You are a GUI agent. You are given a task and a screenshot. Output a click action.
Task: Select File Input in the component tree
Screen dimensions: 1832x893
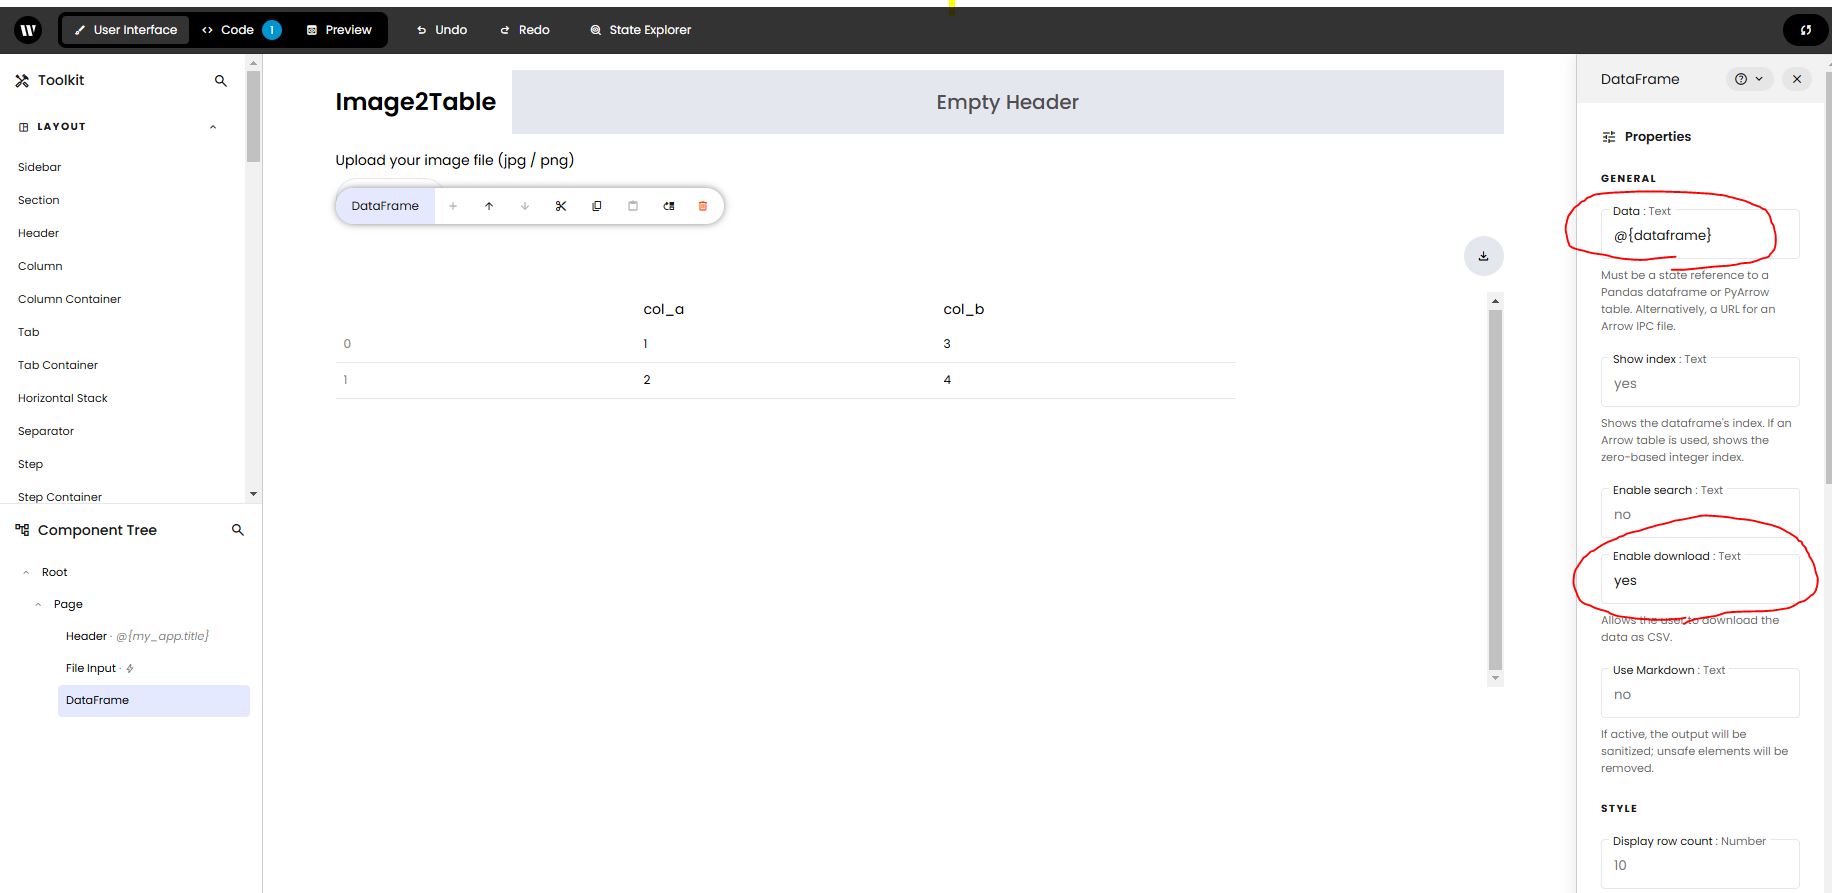pyautogui.click(x=91, y=668)
